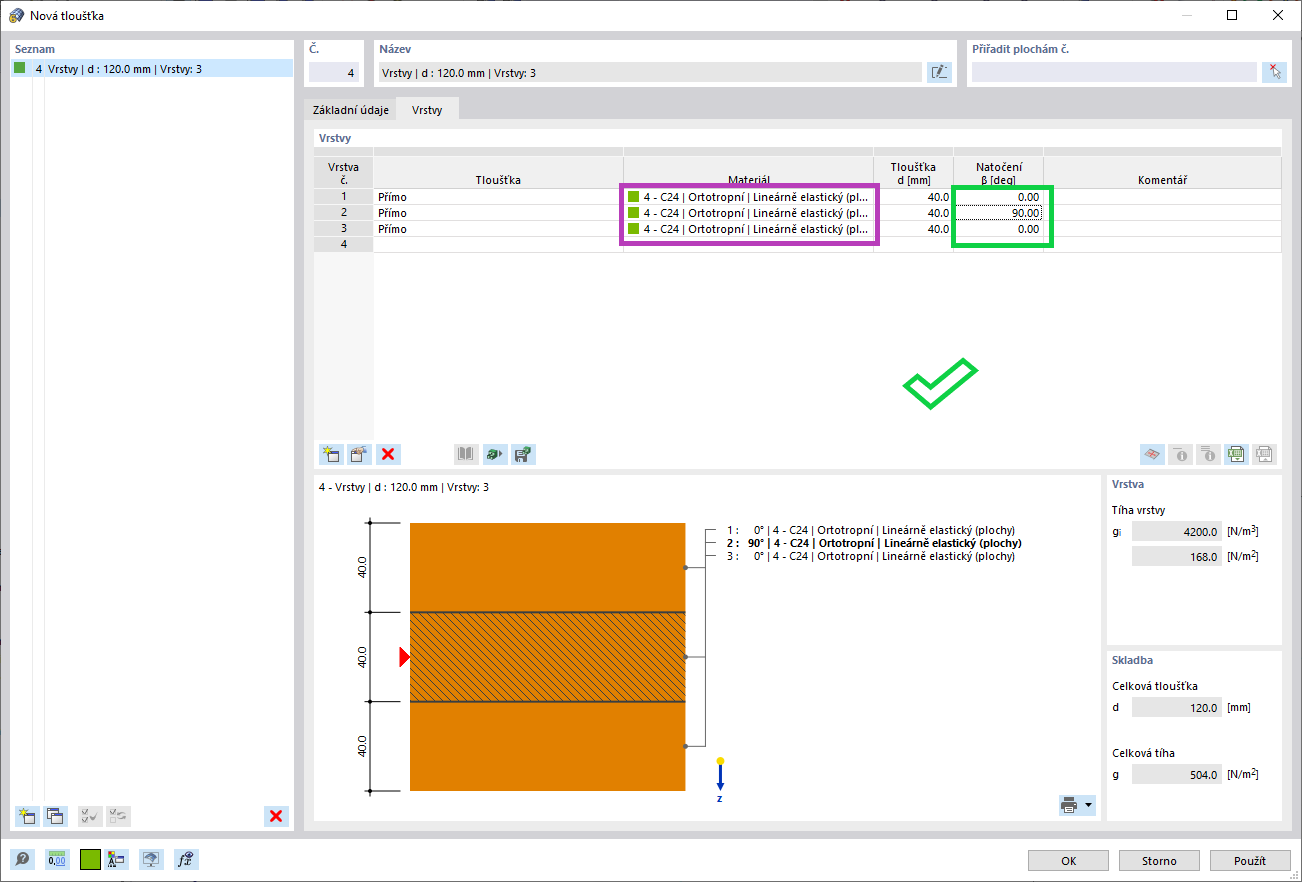
Task: Expand the print dropdown arrow in preview
Action: click(x=1088, y=805)
